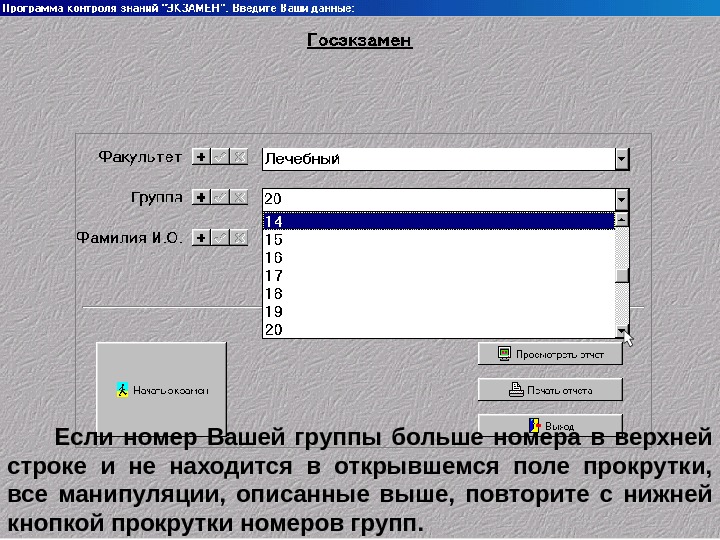The width and height of the screenshot is (720, 540).
Task: Select group 20 in the dropdown list
Action: tap(439, 329)
